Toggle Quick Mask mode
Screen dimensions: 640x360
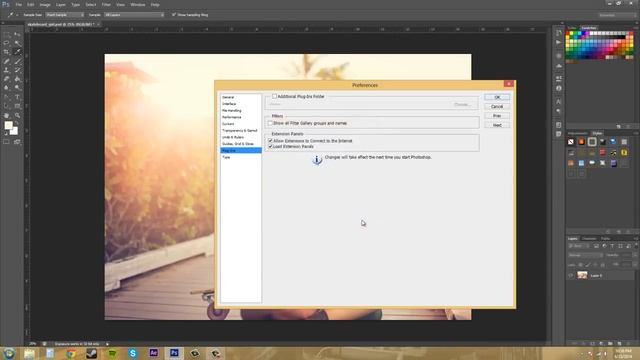point(6,142)
